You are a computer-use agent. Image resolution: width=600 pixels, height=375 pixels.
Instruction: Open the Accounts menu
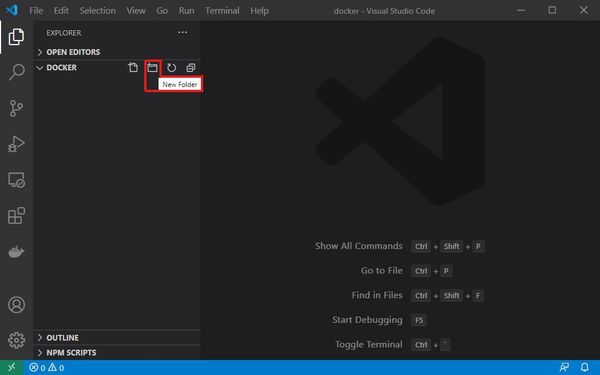click(x=16, y=305)
